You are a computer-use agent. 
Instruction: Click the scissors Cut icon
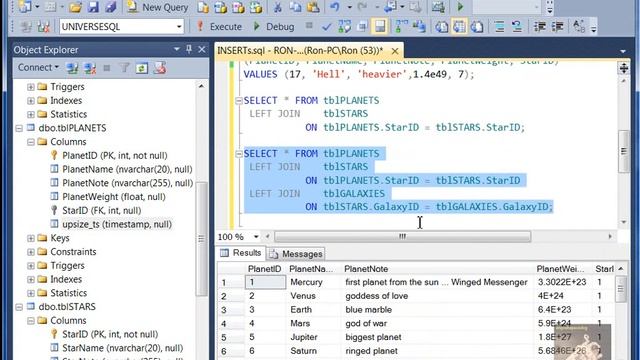pos(278,7)
